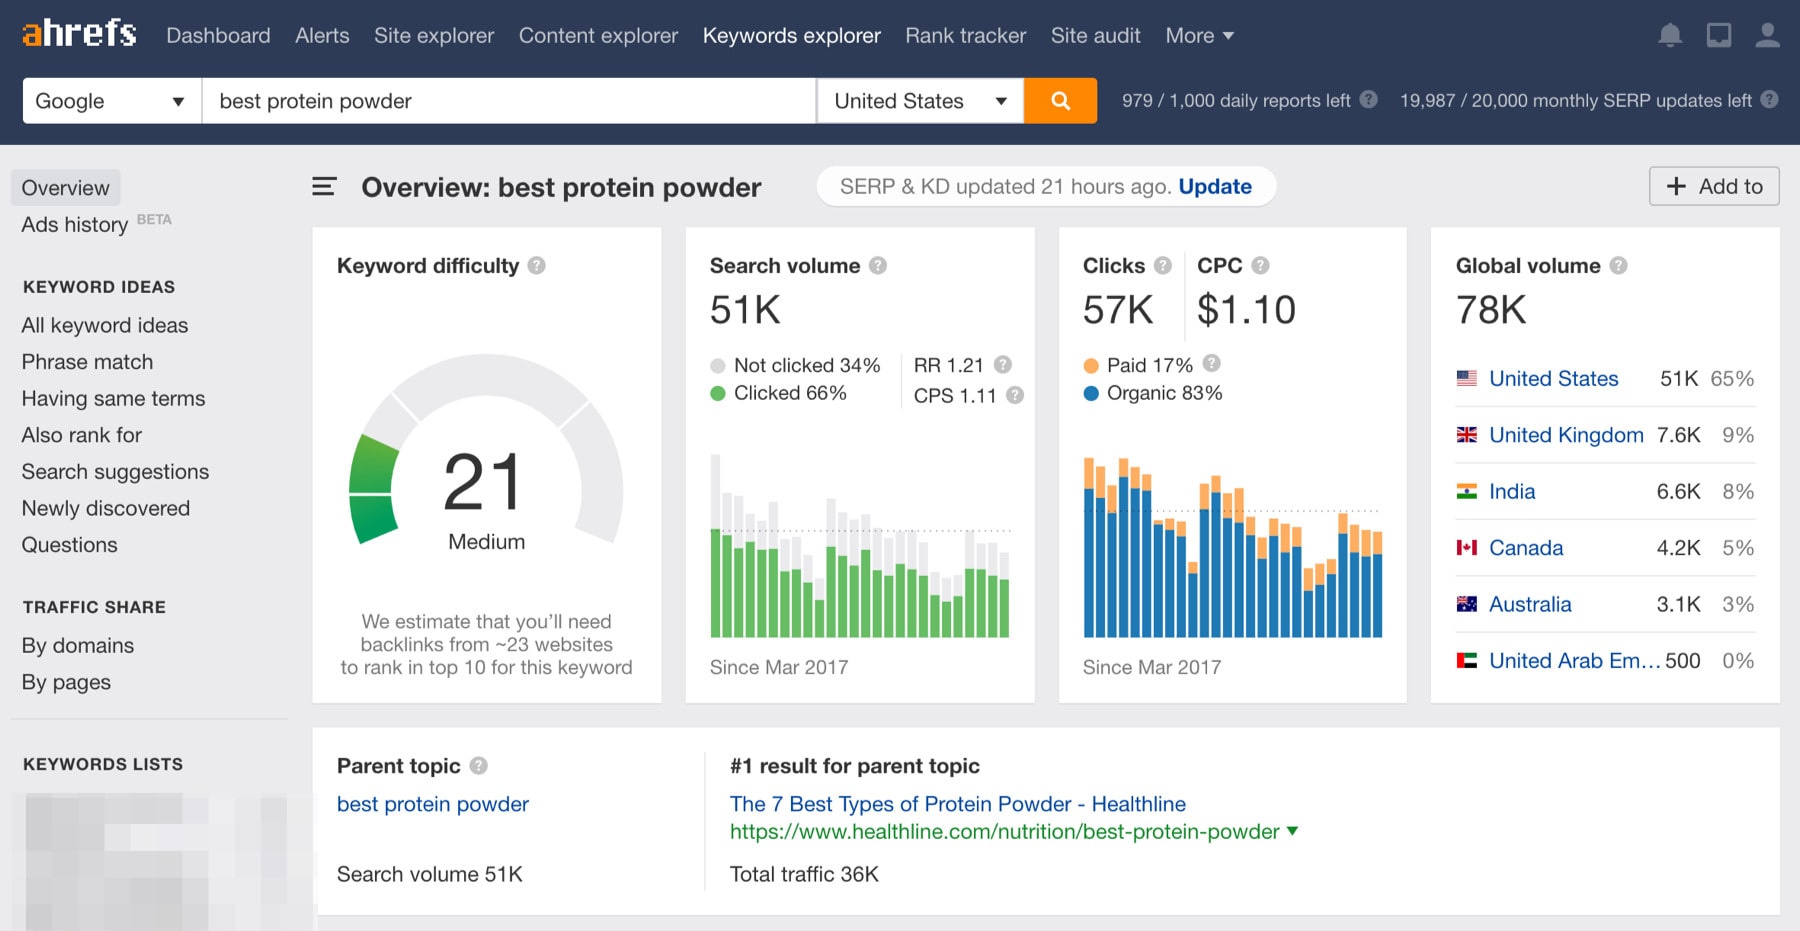Click the Keyword difficulty help icon
This screenshot has height=931, width=1800.
pos(536,265)
